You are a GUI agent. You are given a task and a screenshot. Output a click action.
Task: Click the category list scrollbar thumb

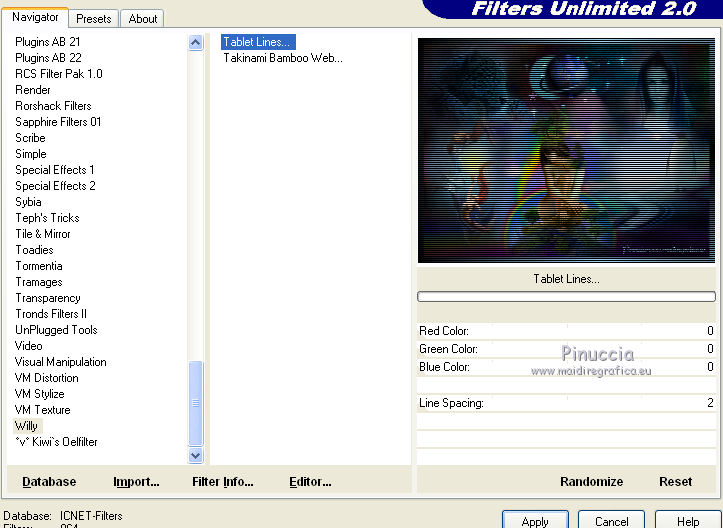pos(196,403)
